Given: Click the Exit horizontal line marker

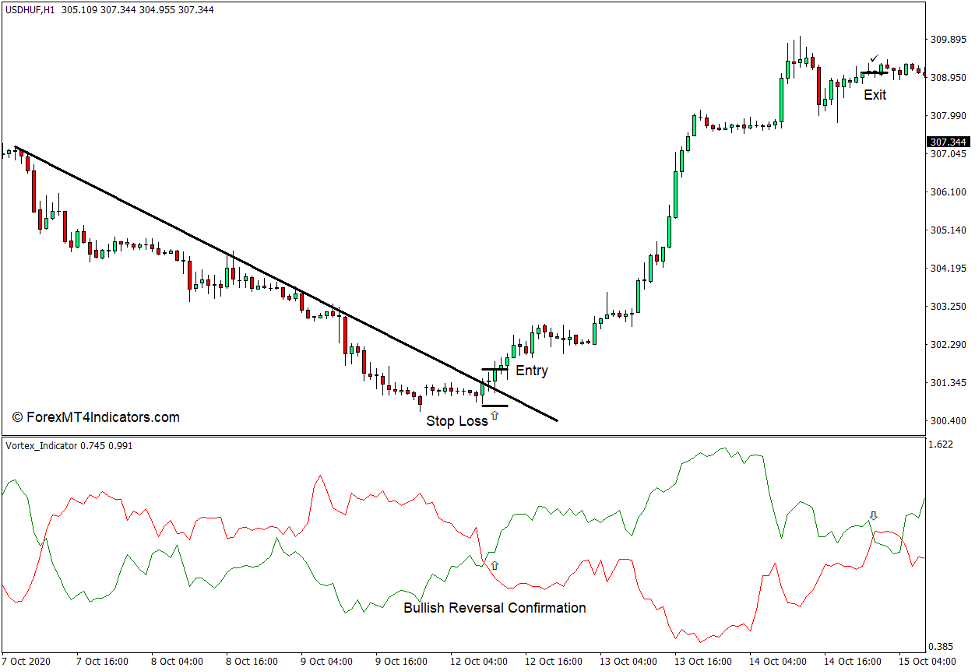Looking at the screenshot, I should click(x=875, y=72).
